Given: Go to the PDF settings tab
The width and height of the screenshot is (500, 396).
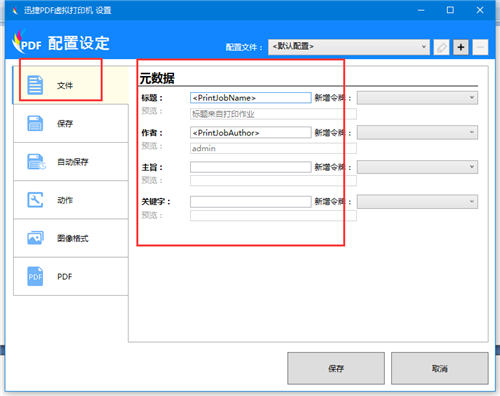Looking at the screenshot, I should click(x=71, y=276).
